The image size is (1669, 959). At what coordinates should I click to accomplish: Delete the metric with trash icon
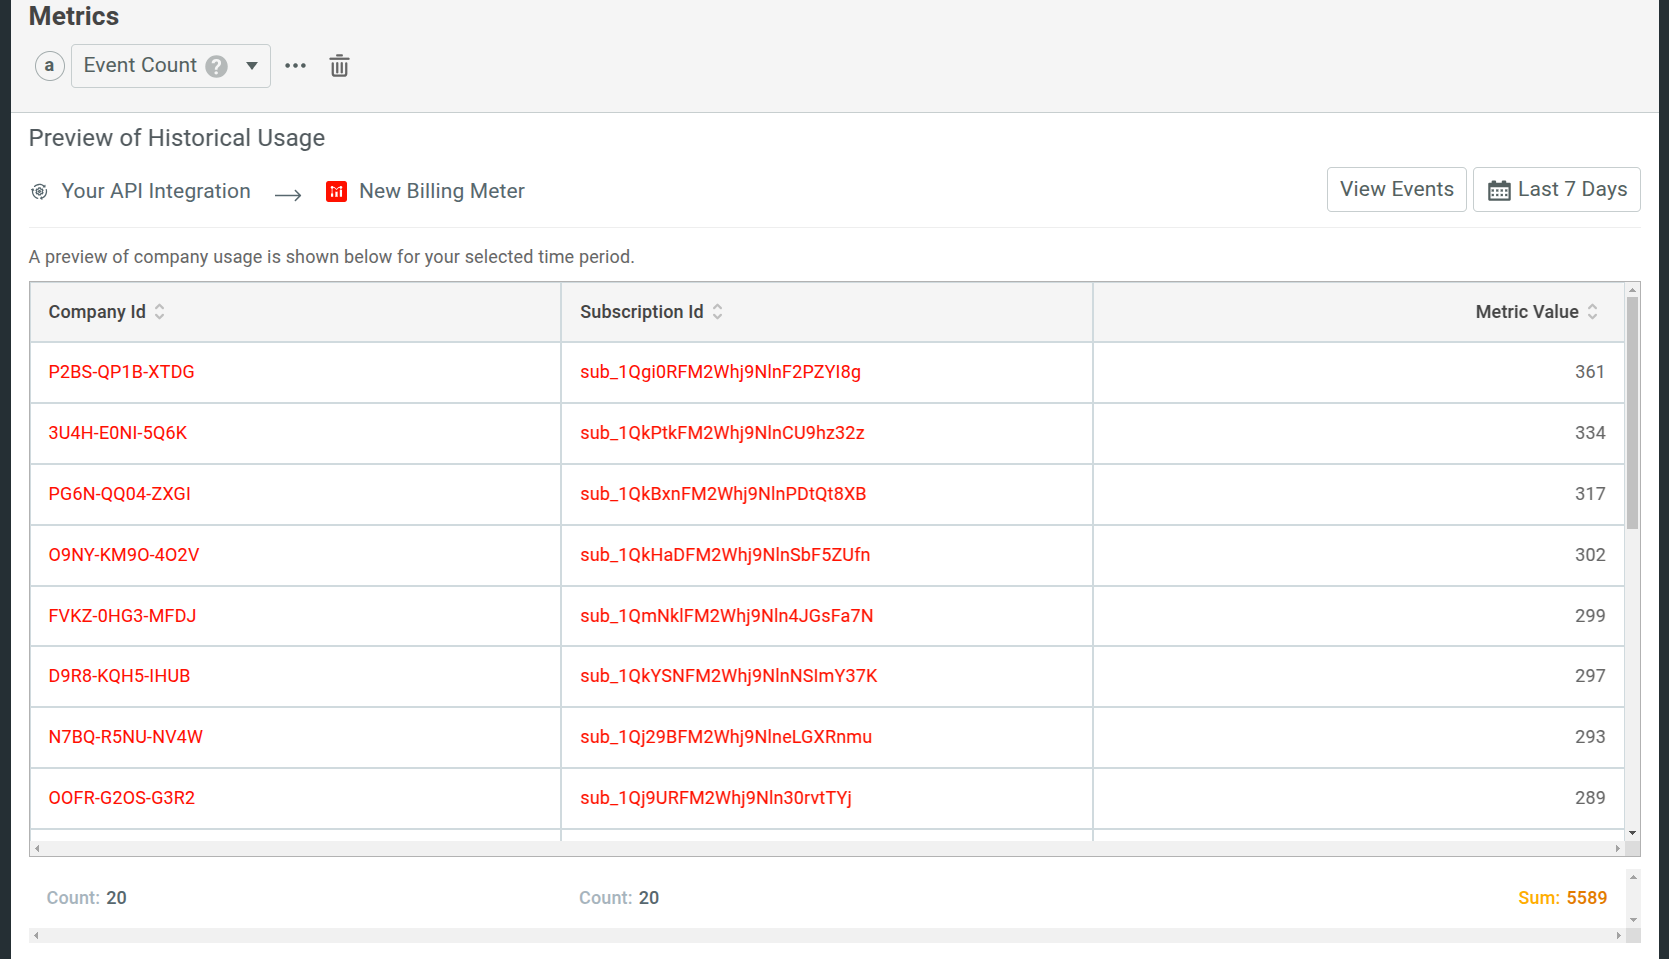tap(339, 66)
